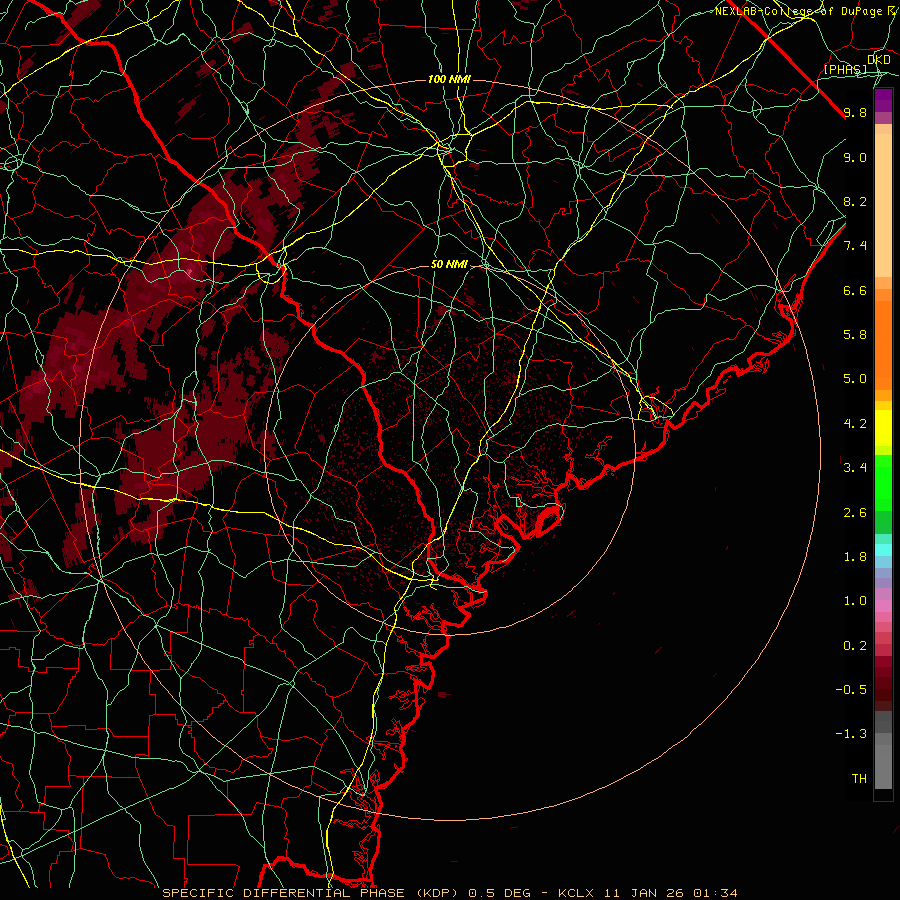Click the 6.6 scale value

(x=855, y=290)
